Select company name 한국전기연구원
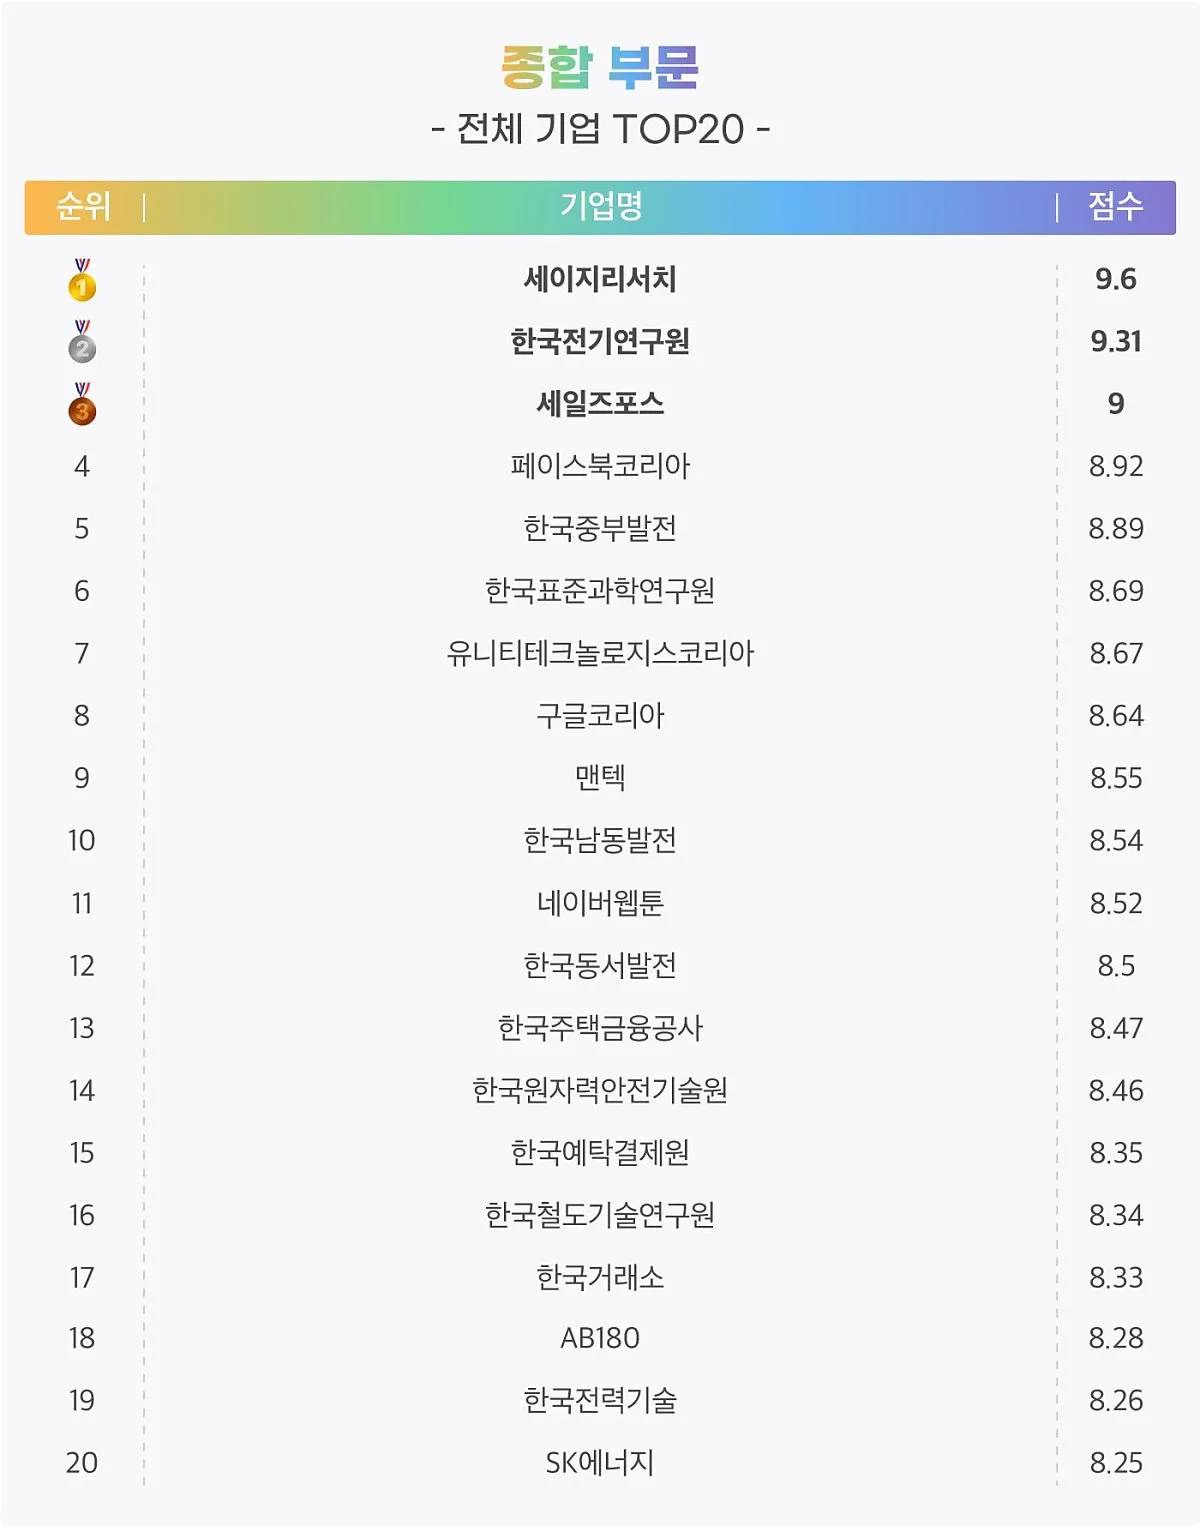The height and width of the screenshot is (1526, 1200). pyautogui.click(x=600, y=342)
